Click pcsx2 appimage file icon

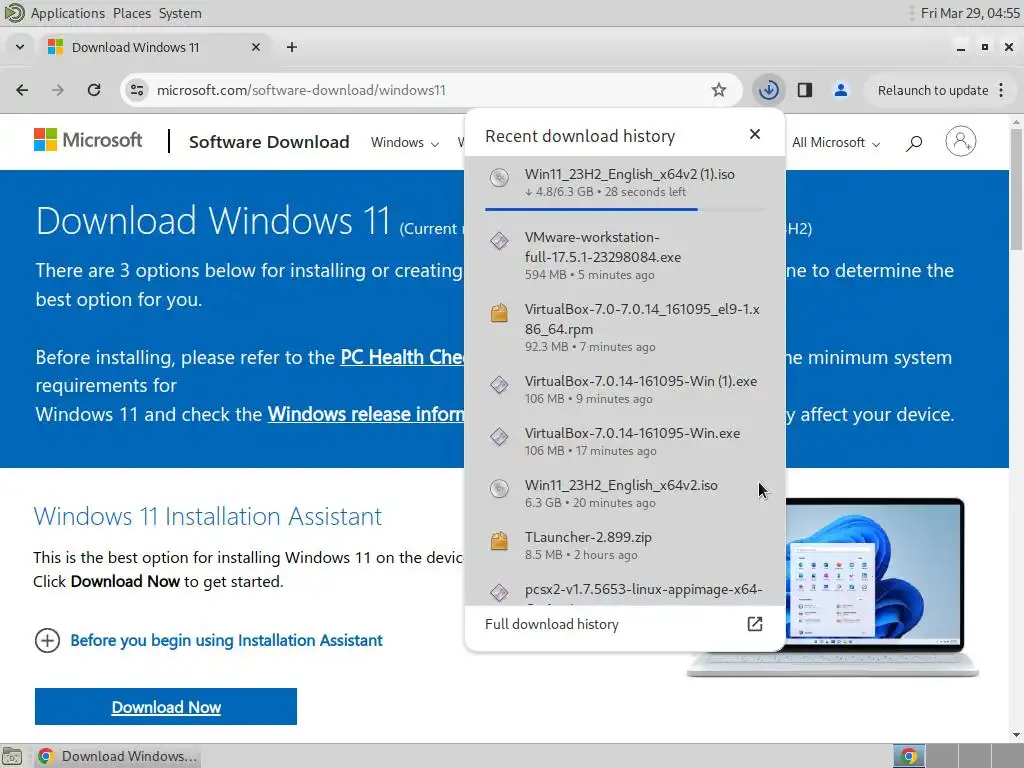pos(500,592)
